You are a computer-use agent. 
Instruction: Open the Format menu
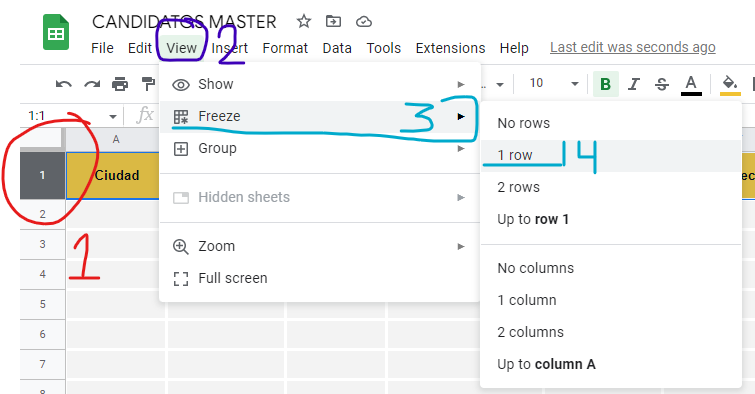(285, 48)
